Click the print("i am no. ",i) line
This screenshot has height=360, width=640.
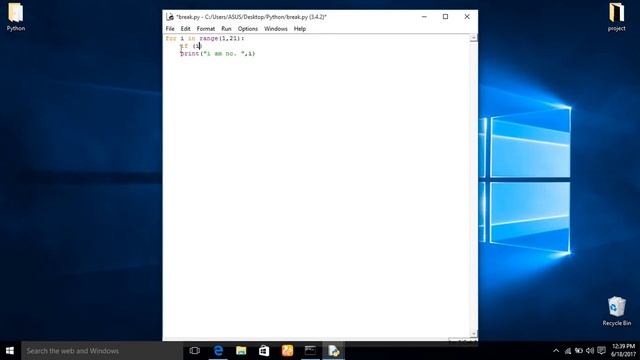coord(218,53)
